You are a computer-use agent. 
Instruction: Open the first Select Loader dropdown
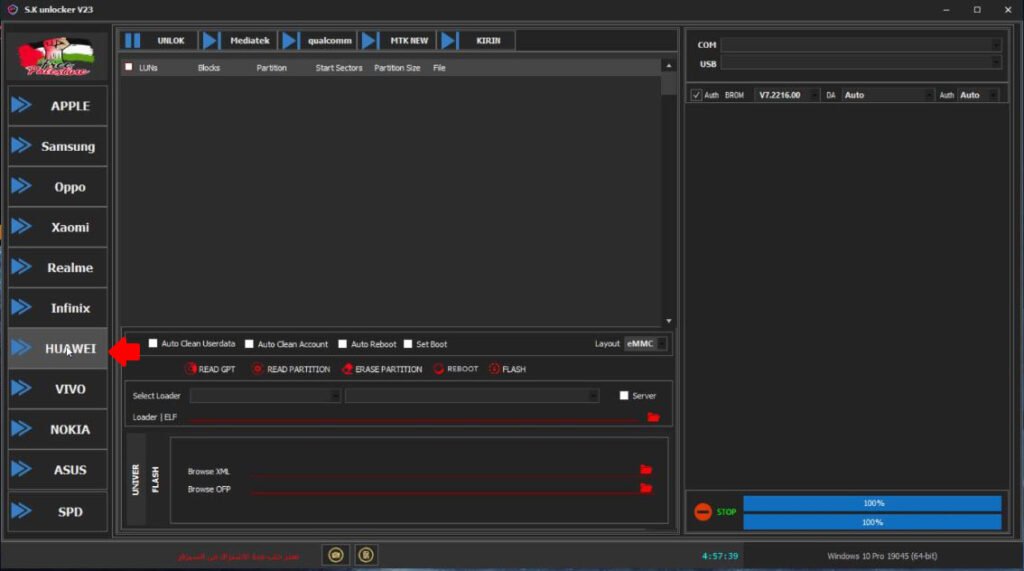tap(264, 396)
